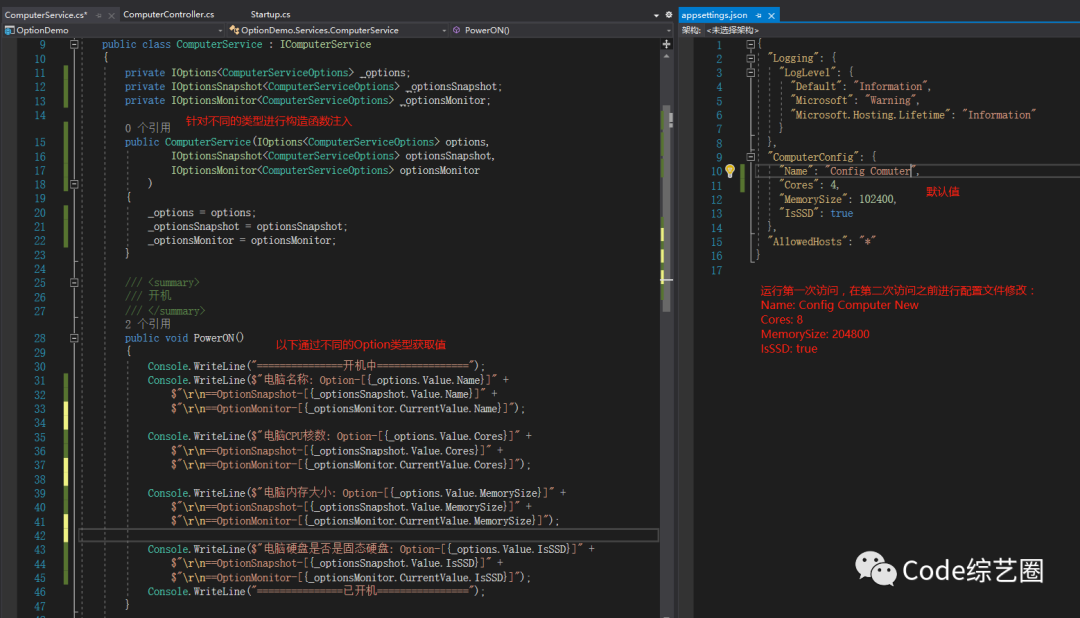Image resolution: width=1080 pixels, height=618 pixels.
Task: Open the JSON schema selector dropdown
Action: 731,30
